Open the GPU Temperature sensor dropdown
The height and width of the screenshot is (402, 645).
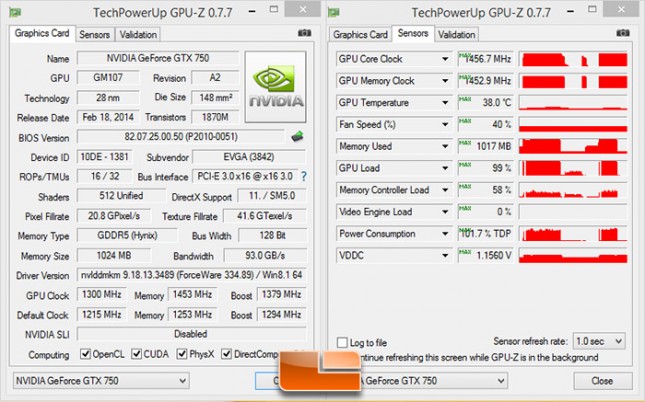445,102
